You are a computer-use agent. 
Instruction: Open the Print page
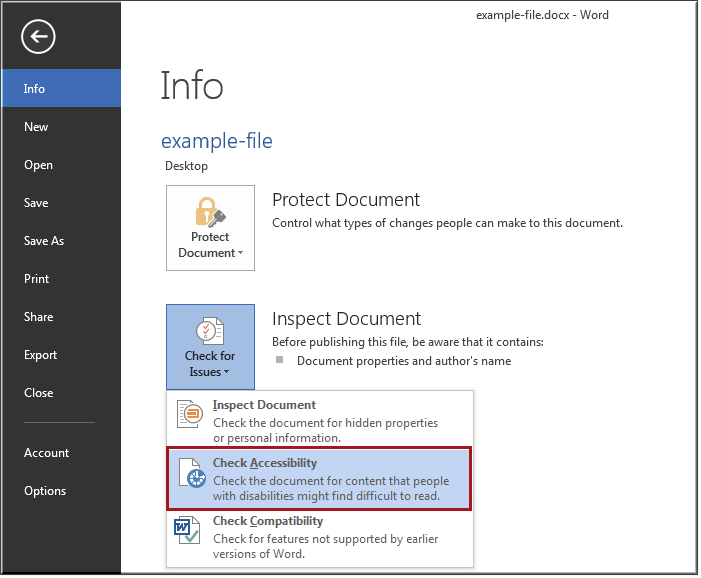[x=36, y=279]
